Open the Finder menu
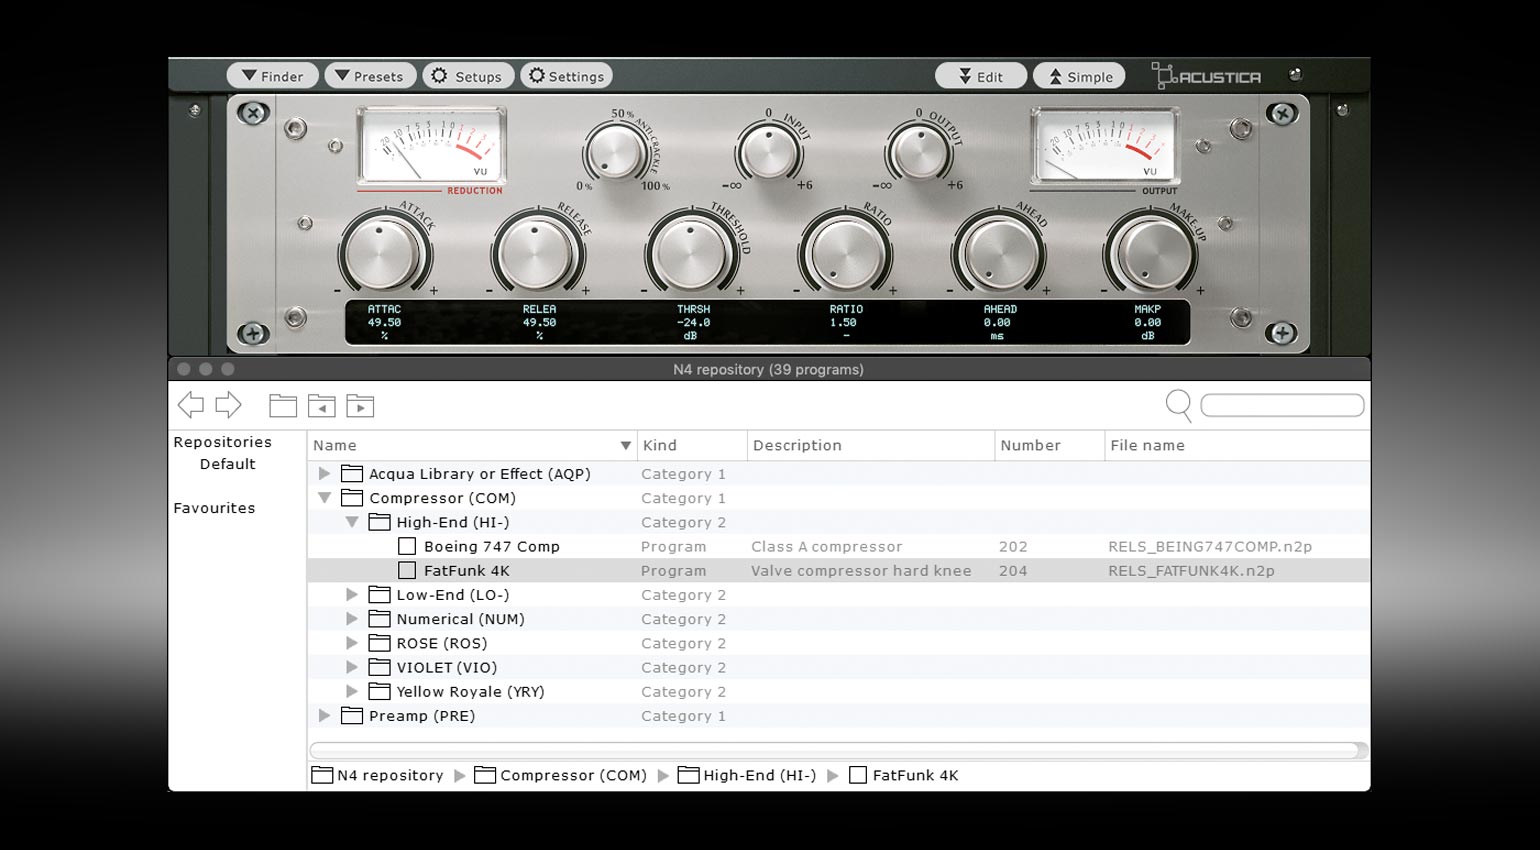The image size is (1540, 850). coord(273,76)
